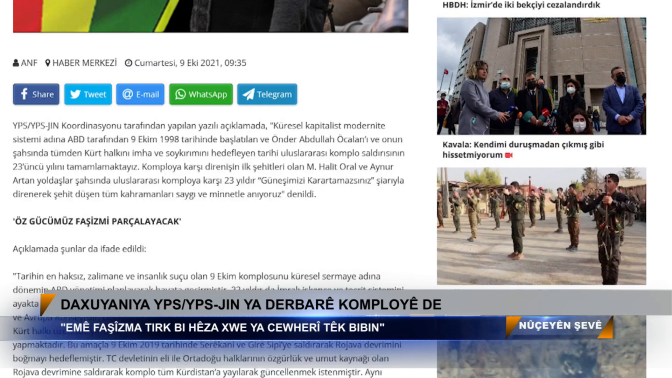The width and height of the screenshot is (672, 378).
Task: Click the clock icon beside the date
Action: (128, 63)
